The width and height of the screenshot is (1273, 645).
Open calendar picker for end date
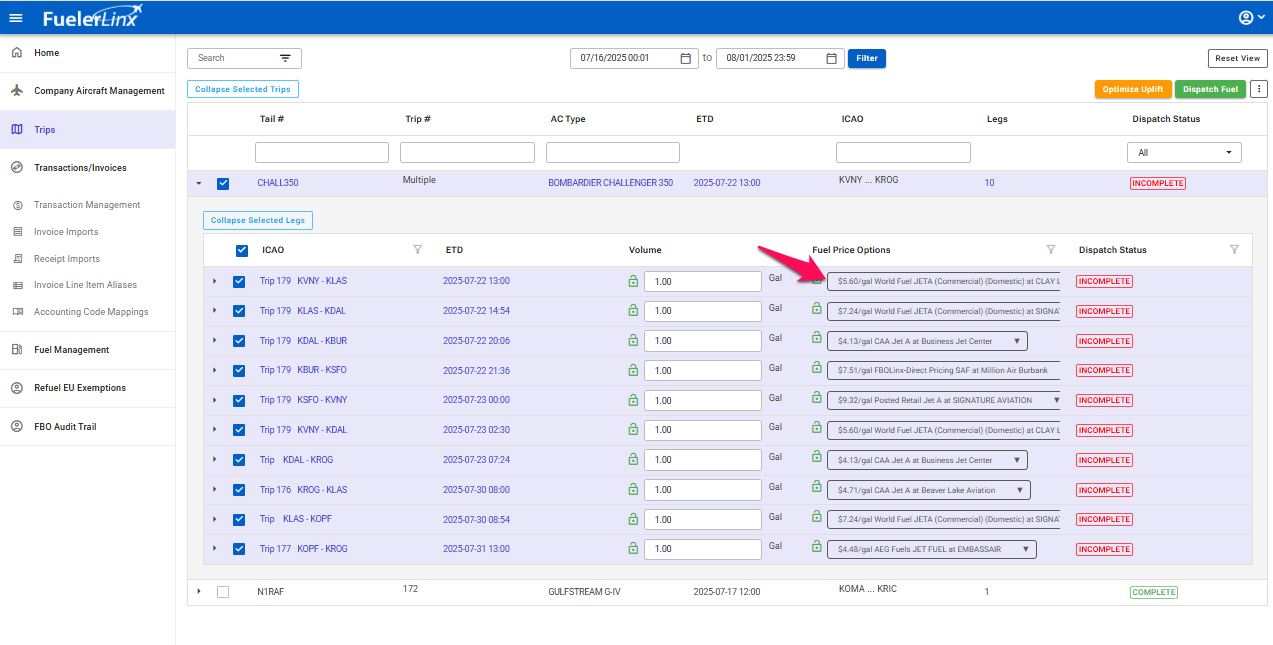tap(831, 58)
